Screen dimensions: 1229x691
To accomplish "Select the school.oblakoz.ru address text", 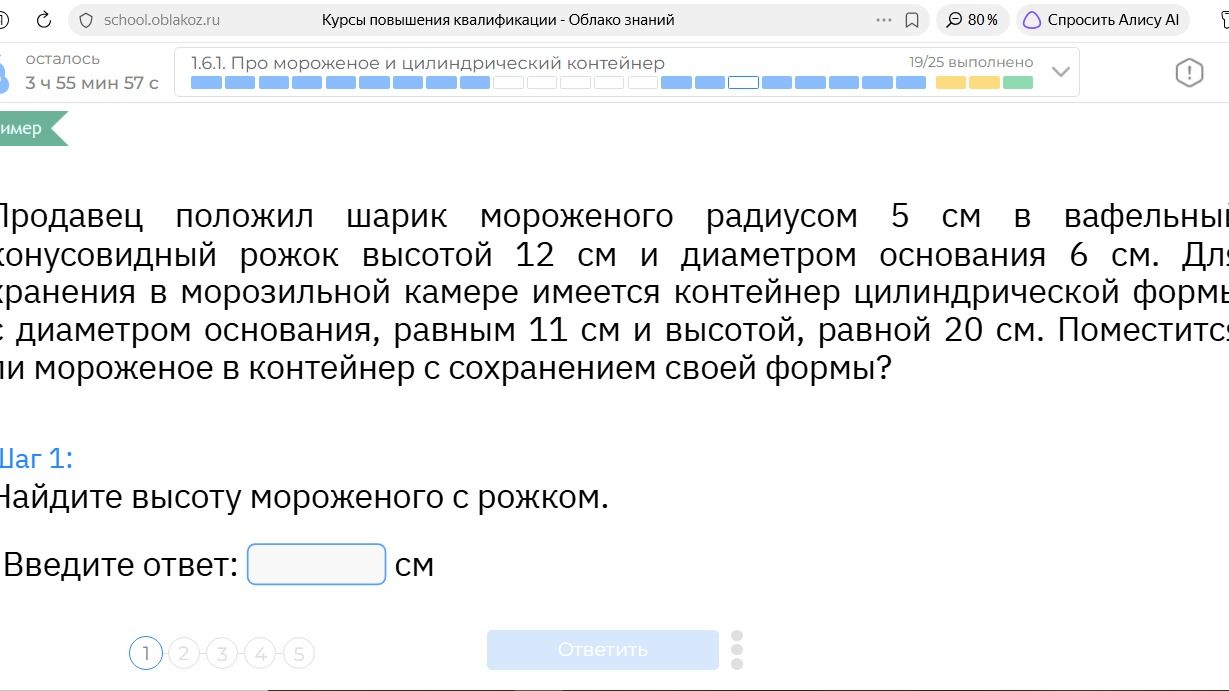I will tap(162, 20).
